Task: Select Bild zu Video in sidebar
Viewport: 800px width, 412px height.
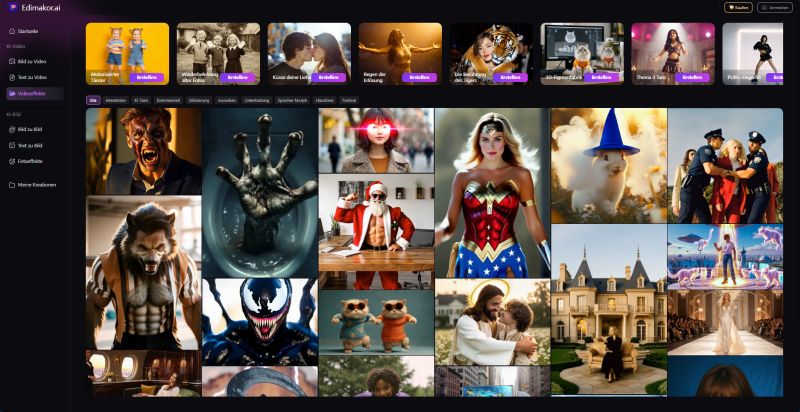Action: coord(32,61)
